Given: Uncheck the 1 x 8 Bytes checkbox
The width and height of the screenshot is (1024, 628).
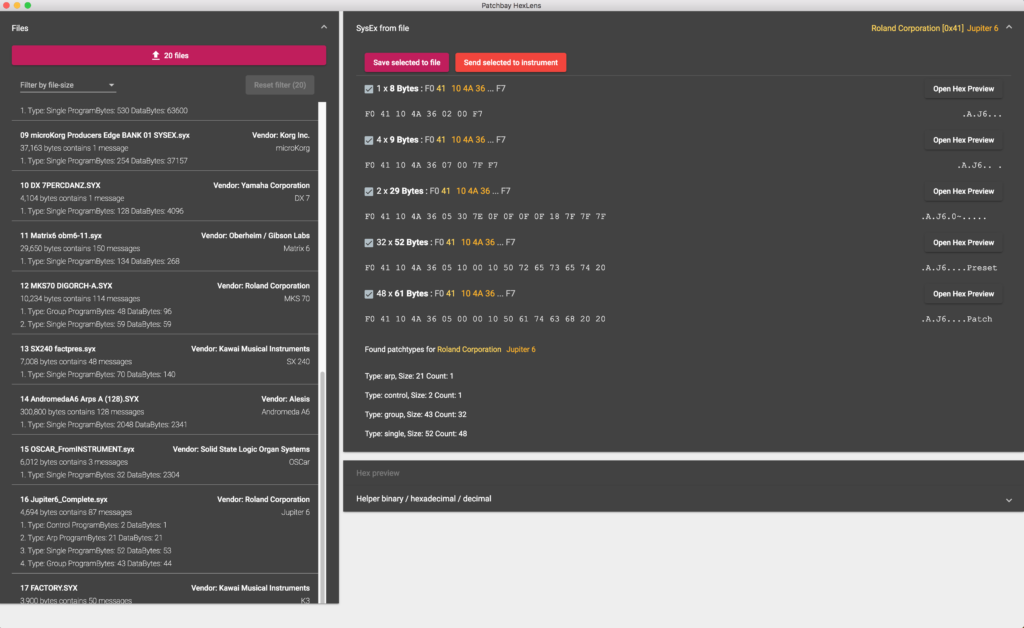Looking at the screenshot, I should (369, 89).
